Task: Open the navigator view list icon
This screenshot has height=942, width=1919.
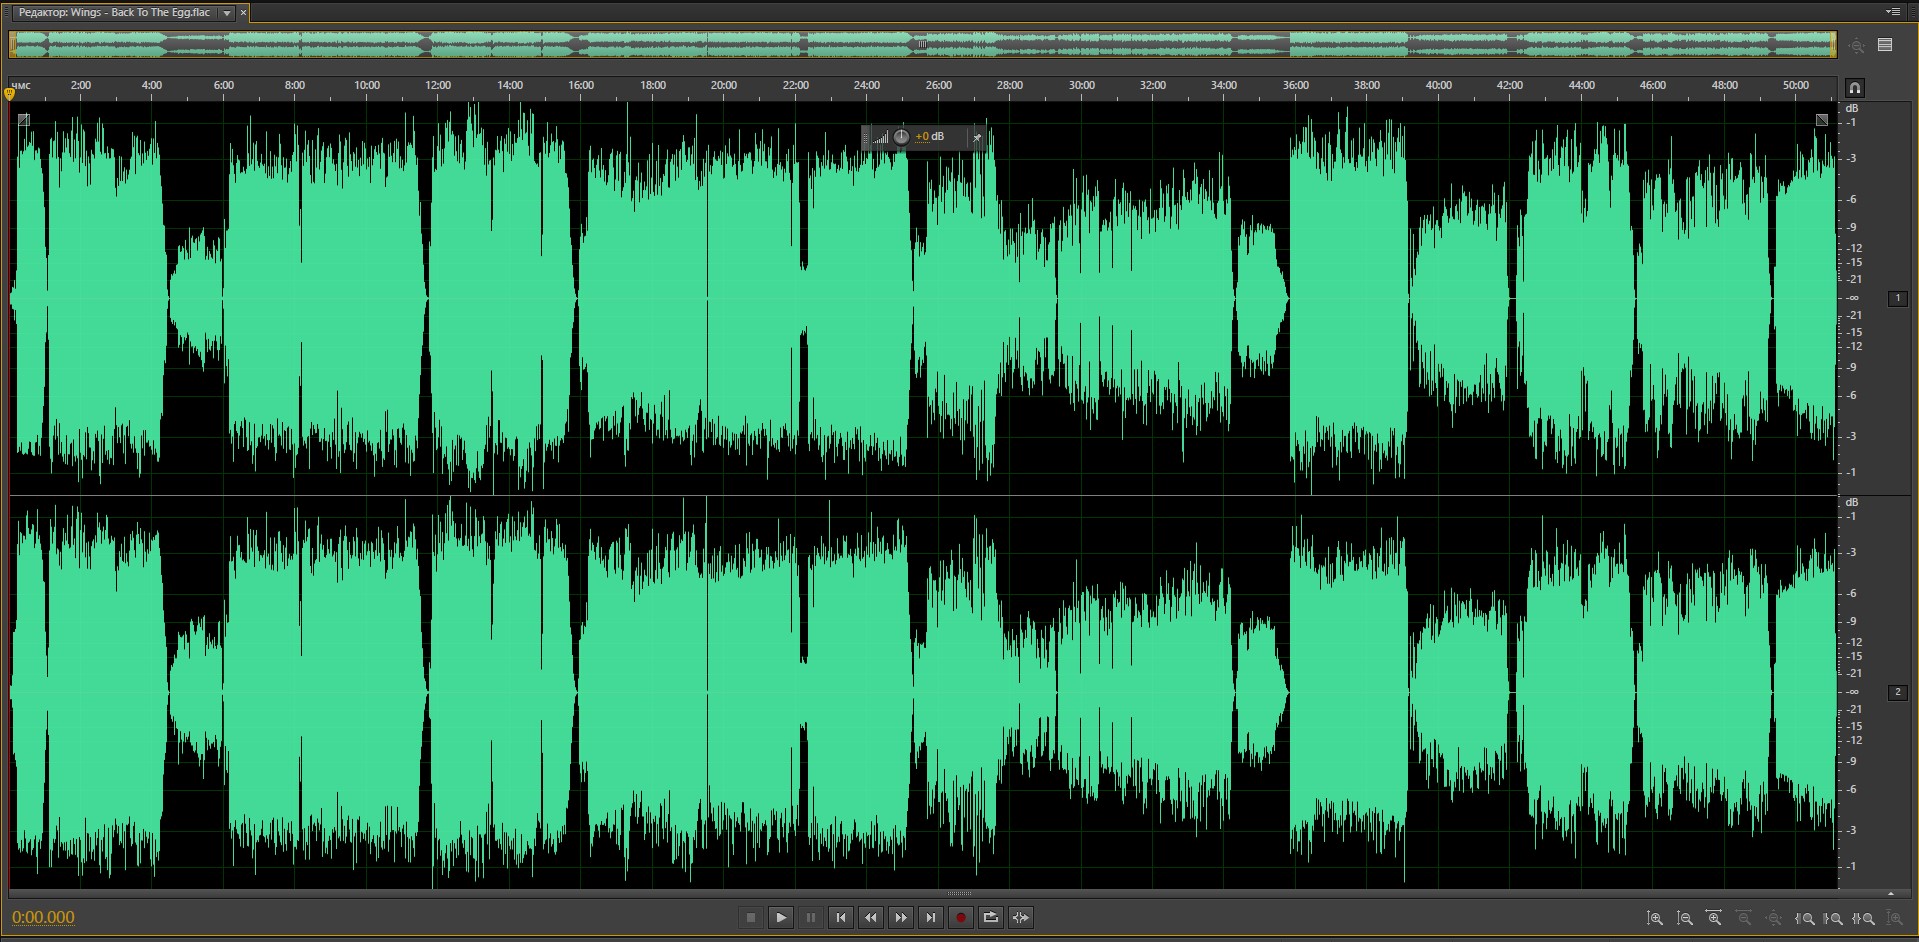Action: coord(1885,45)
